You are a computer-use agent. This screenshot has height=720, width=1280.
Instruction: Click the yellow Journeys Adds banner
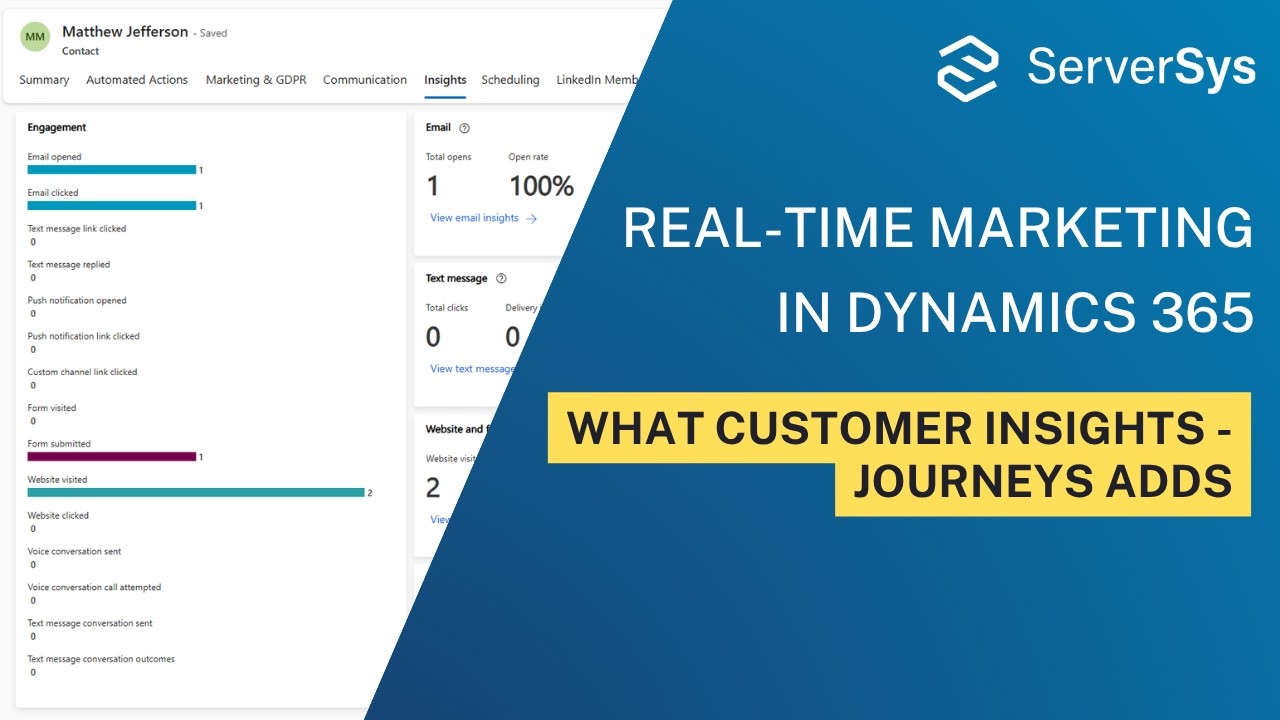[x=1043, y=483]
